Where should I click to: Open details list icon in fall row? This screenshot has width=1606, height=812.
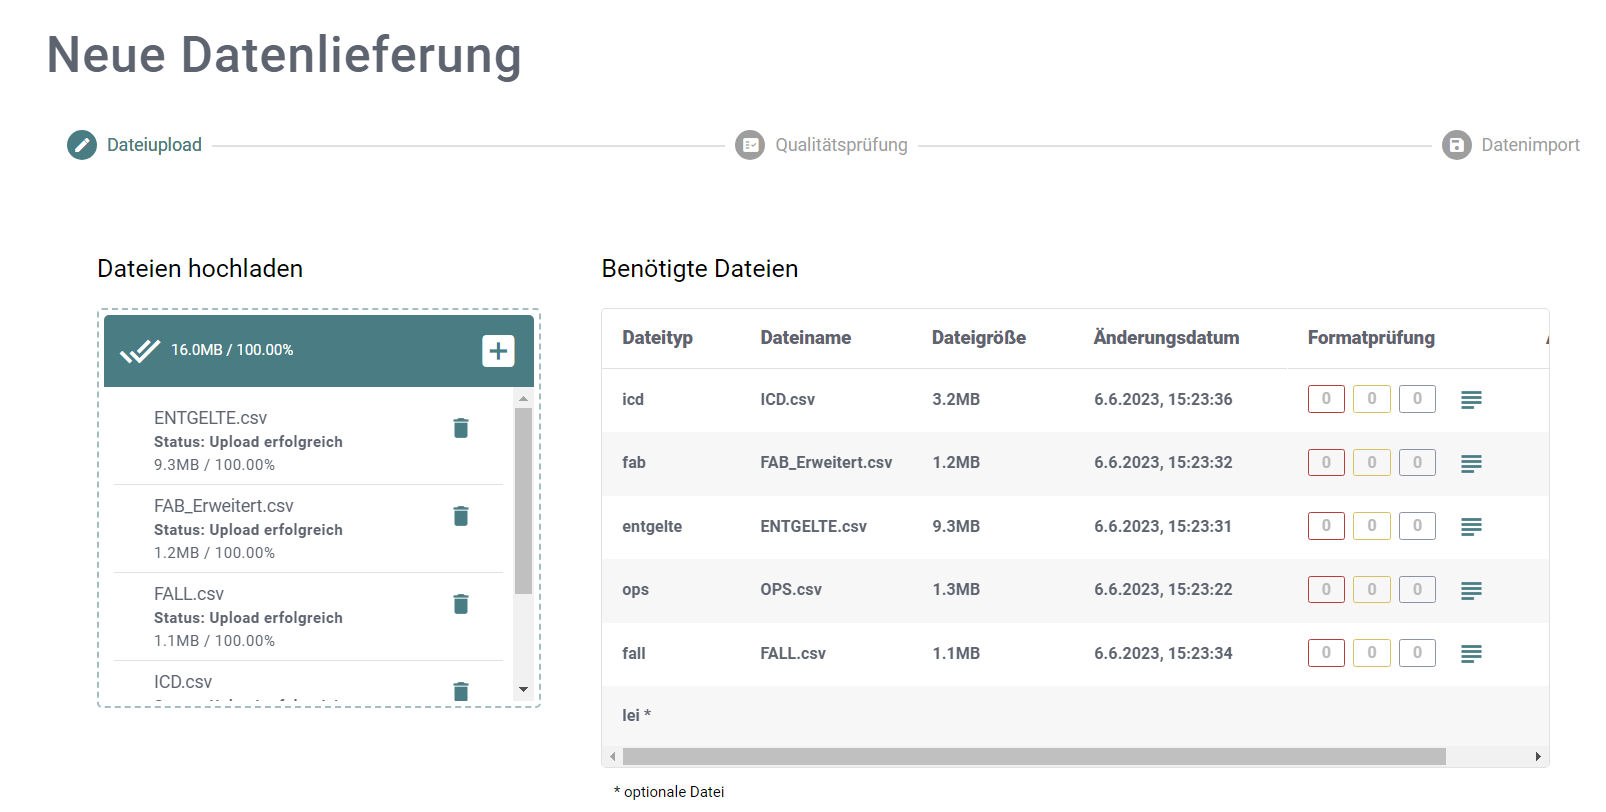[1471, 654]
